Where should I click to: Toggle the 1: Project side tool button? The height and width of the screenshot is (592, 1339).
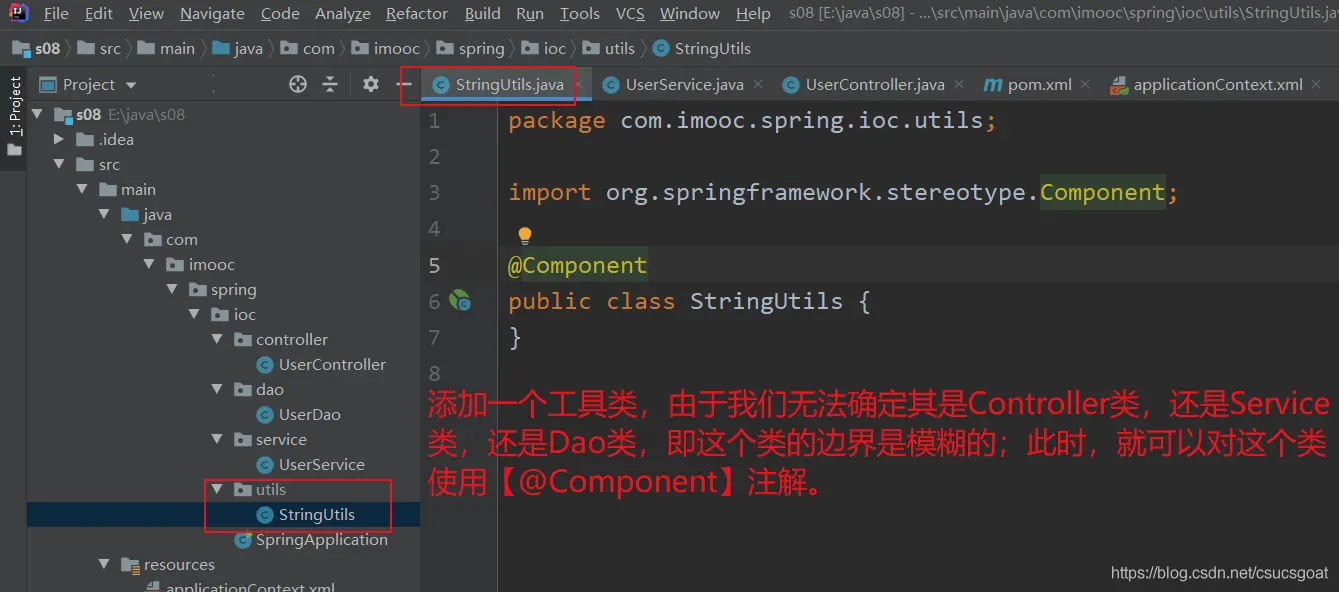(x=14, y=117)
